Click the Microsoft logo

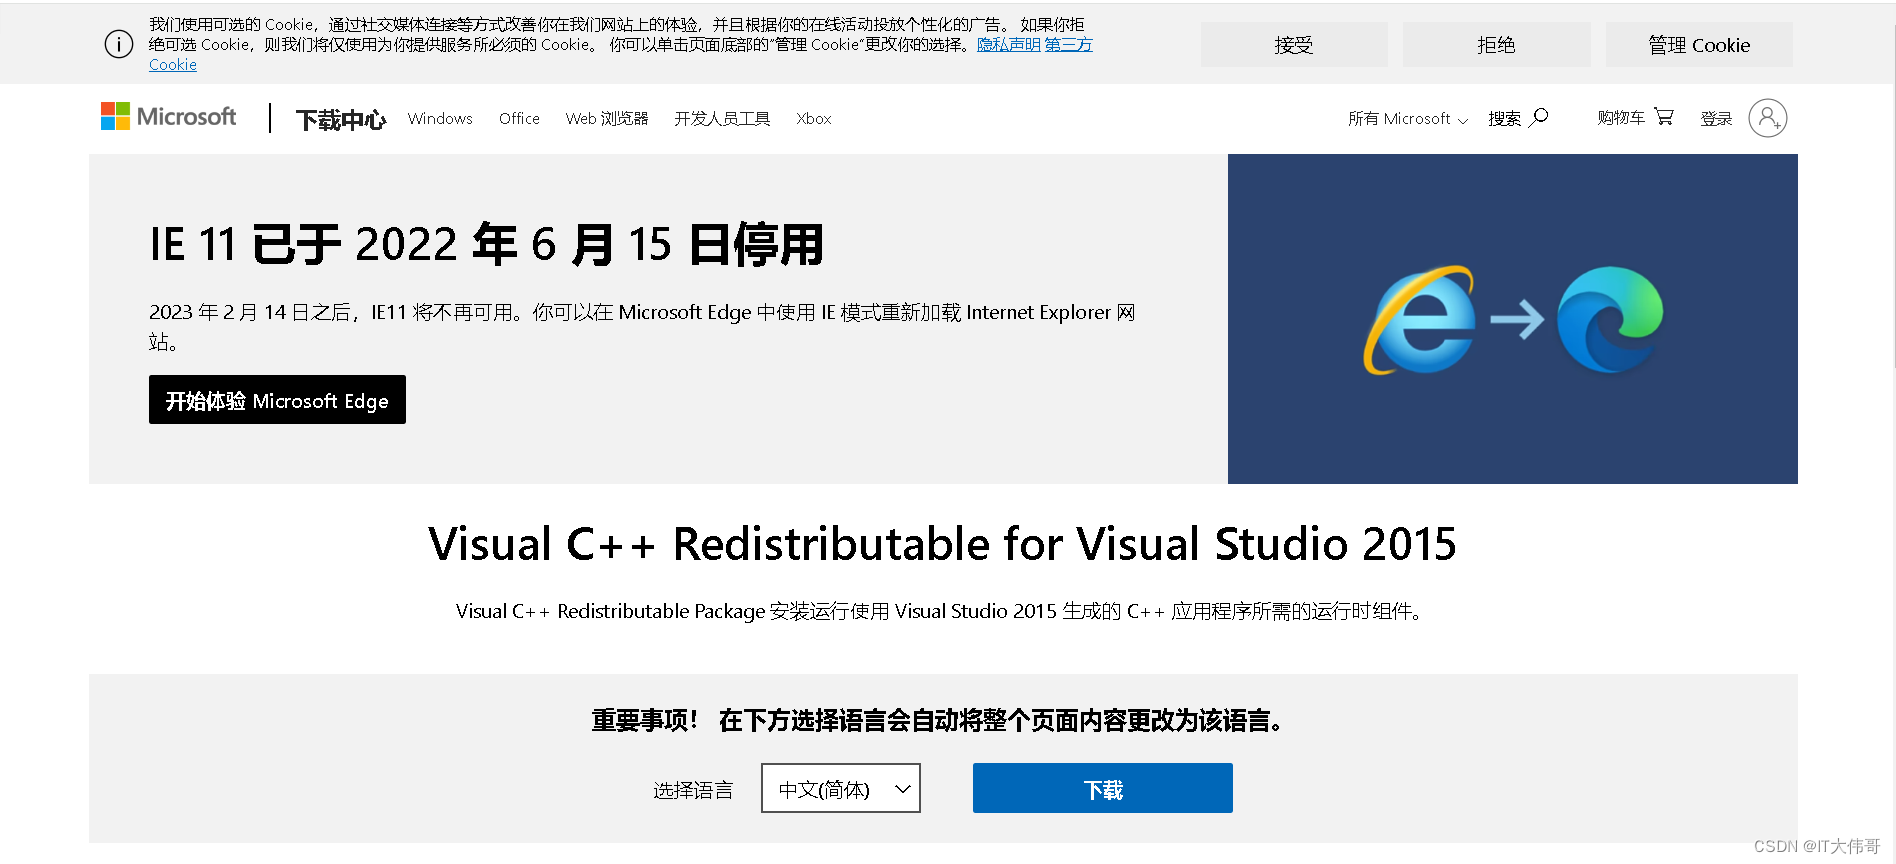[168, 117]
